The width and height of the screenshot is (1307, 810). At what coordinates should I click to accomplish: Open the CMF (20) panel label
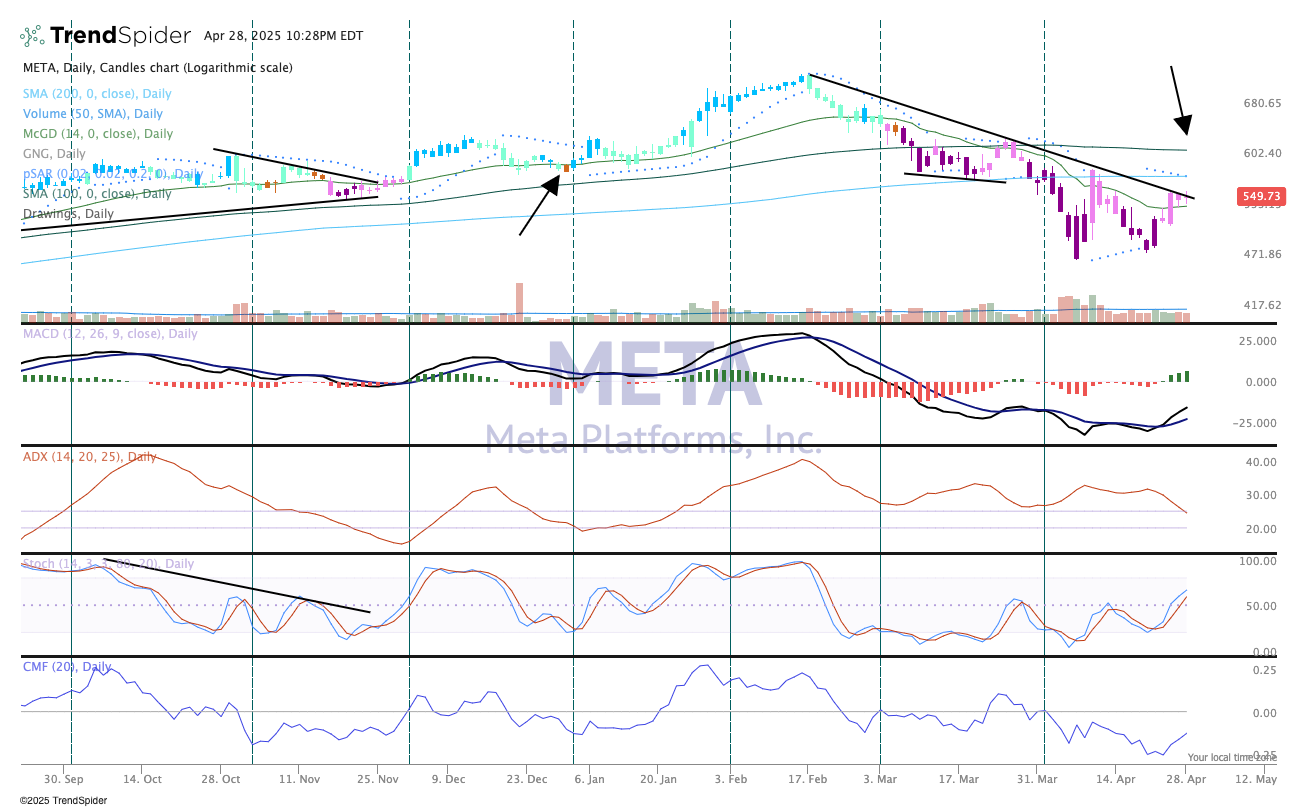[67, 667]
